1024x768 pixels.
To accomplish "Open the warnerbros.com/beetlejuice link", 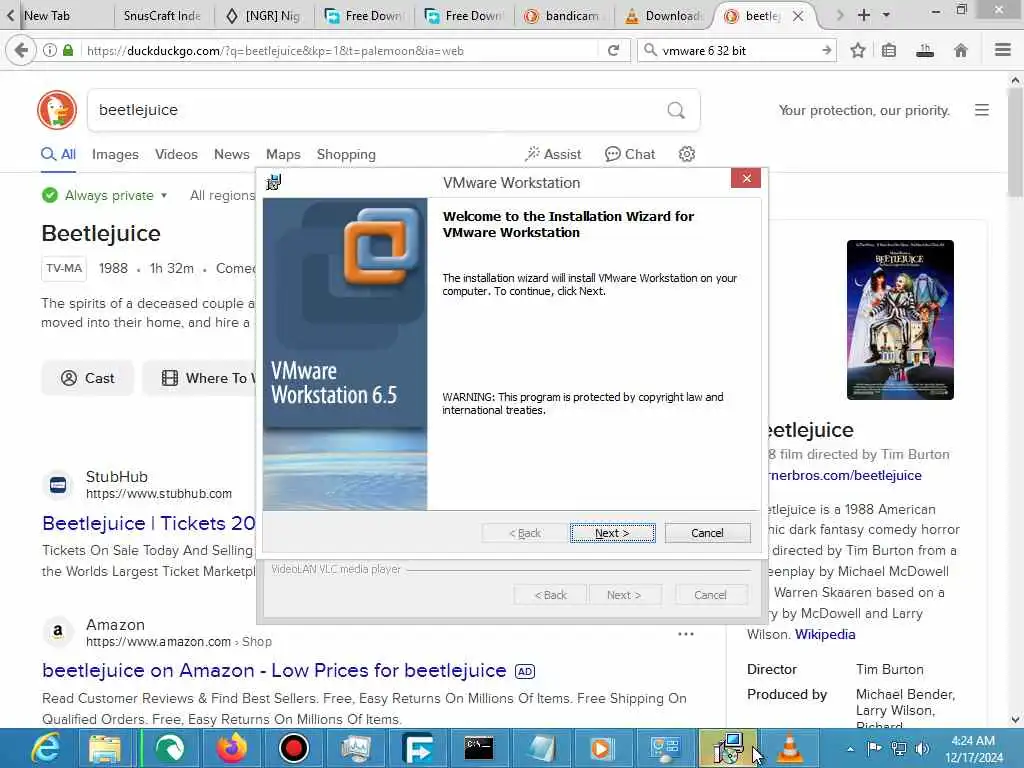I will point(845,475).
